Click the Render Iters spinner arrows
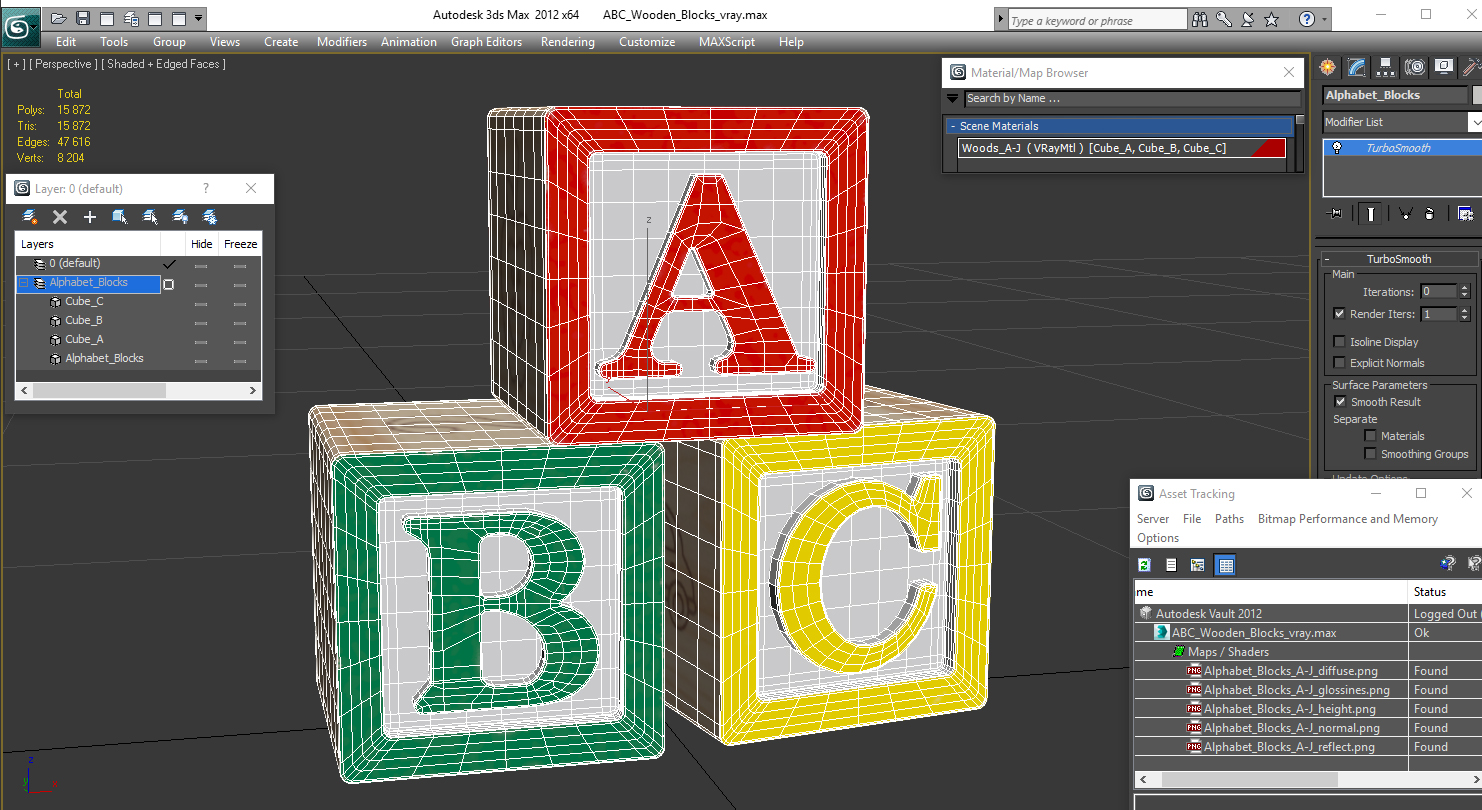The image size is (1482, 810). [x=1465, y=314]
